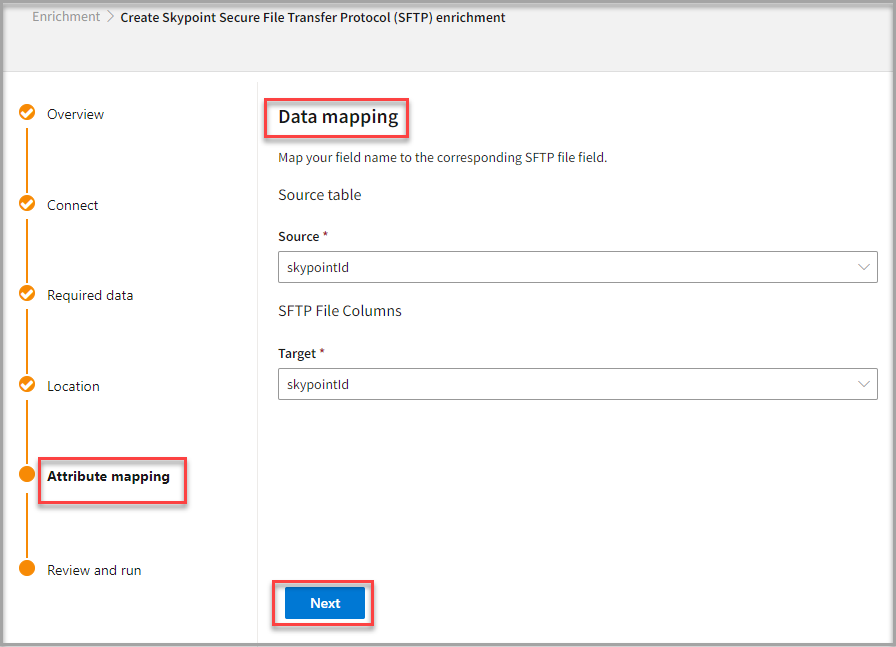Click the Overview step checkmark icon

pyautogui.click(x=27, y=113)
